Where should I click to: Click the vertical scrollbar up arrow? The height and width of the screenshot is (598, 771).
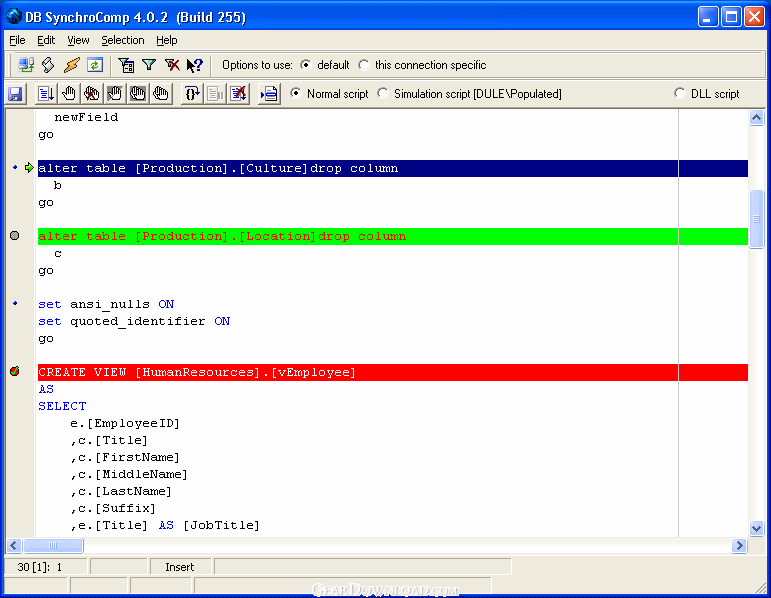point(756,118)
